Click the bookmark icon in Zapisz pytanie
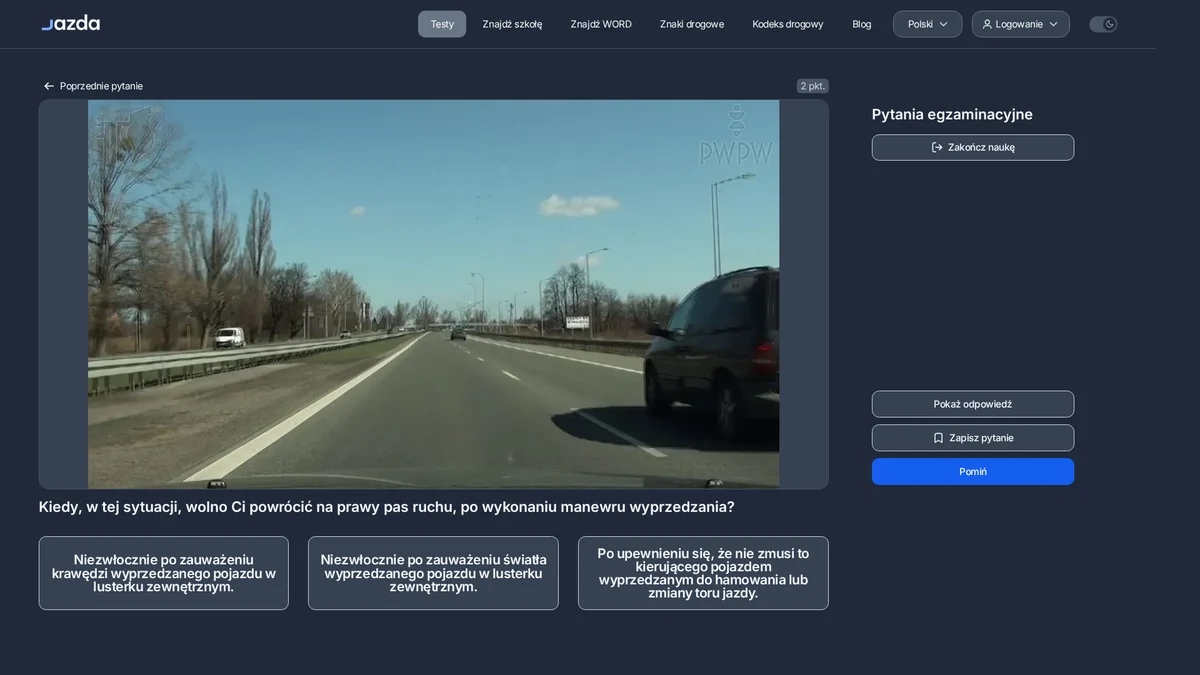This screenshot has width=1200, height=675. click(x=938, y=438)
